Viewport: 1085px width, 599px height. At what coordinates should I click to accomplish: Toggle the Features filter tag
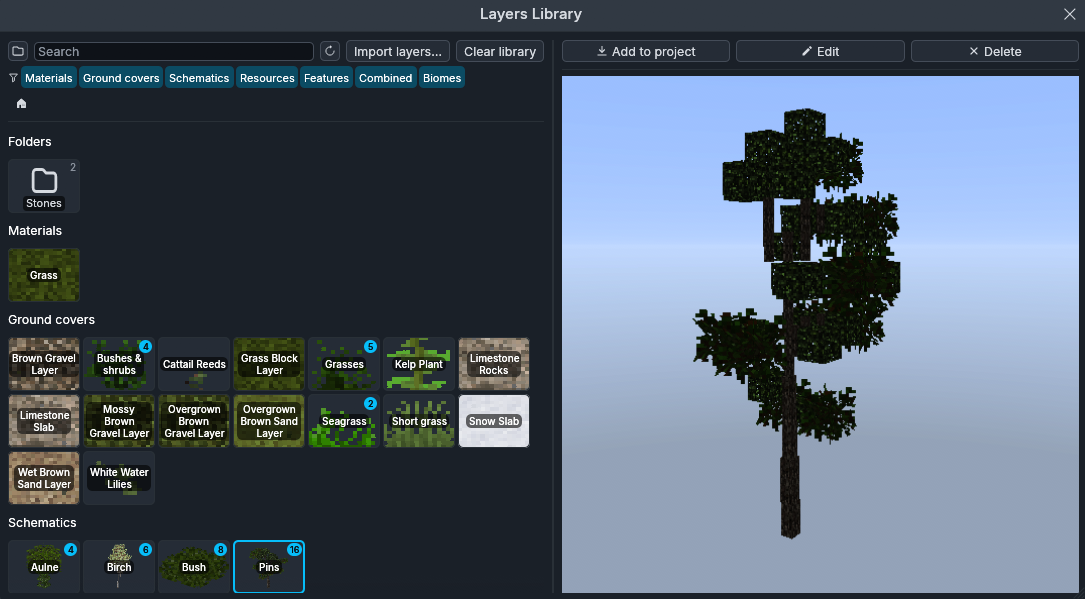pos(326,78)
